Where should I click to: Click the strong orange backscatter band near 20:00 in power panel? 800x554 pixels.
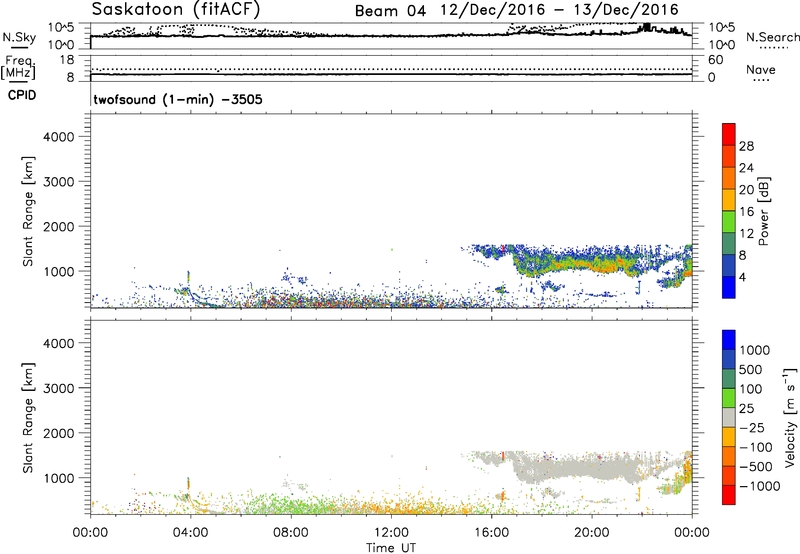click(594, 265)
